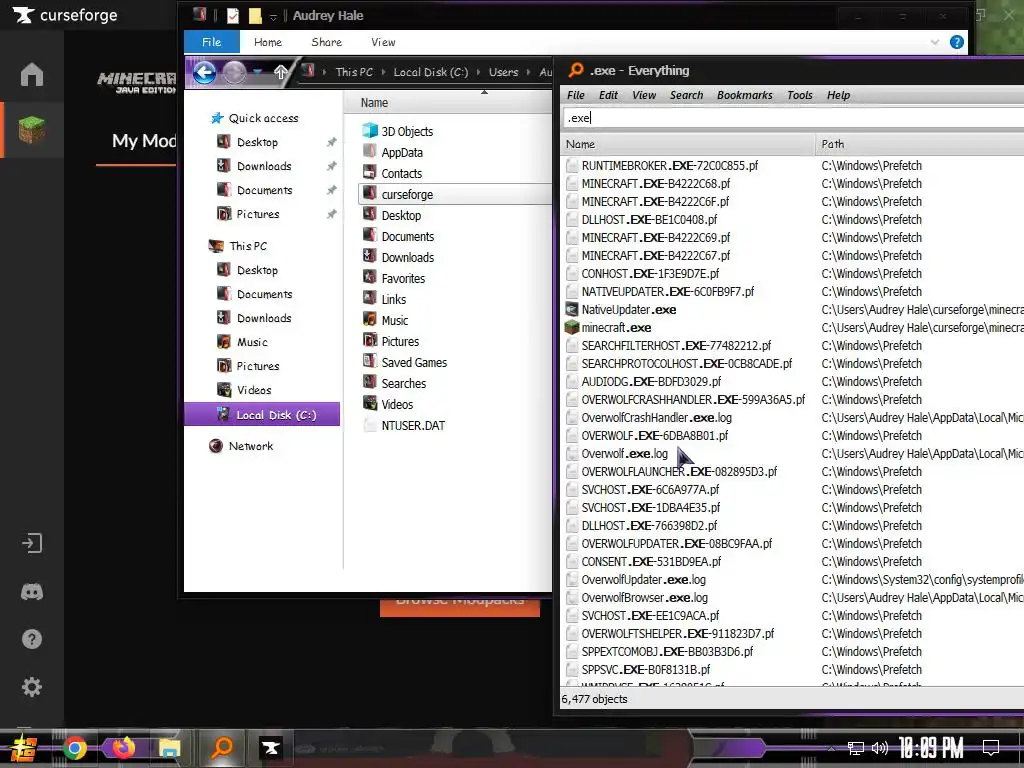
Task: Open the File menu in Everything
Action: click(575, 95)
